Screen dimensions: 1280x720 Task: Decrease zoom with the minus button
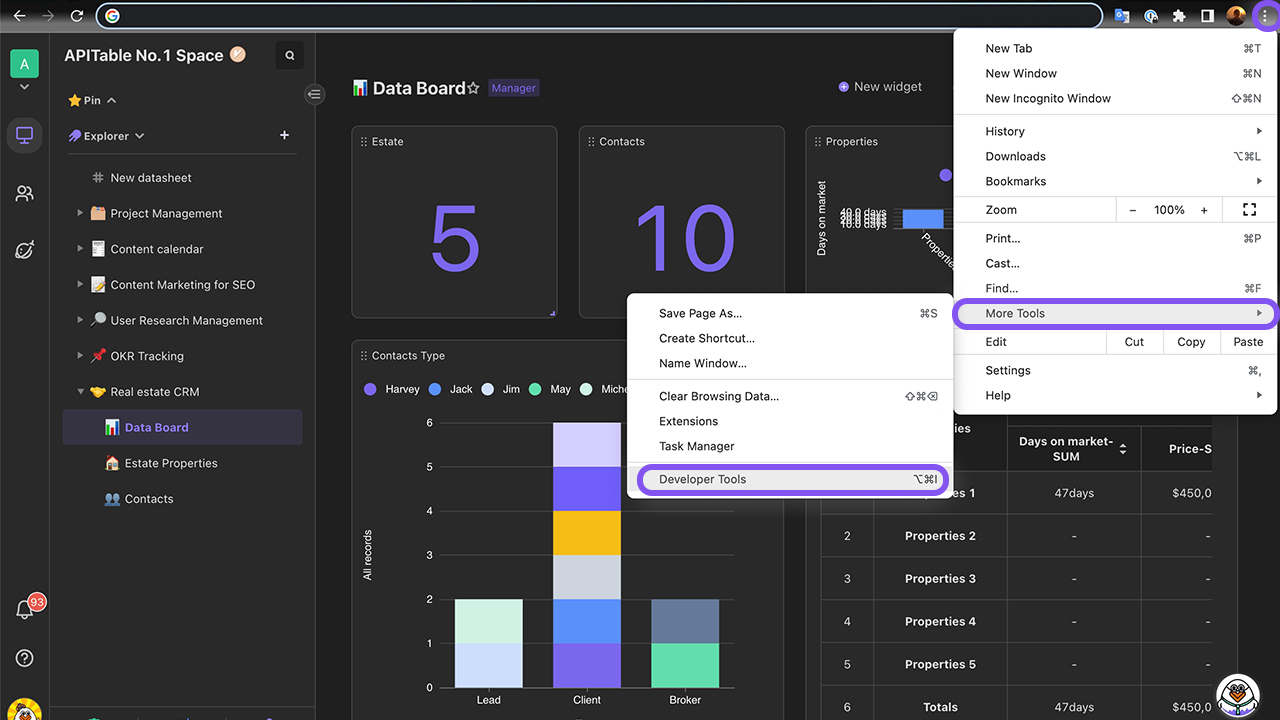click(x=1133, y=210)
